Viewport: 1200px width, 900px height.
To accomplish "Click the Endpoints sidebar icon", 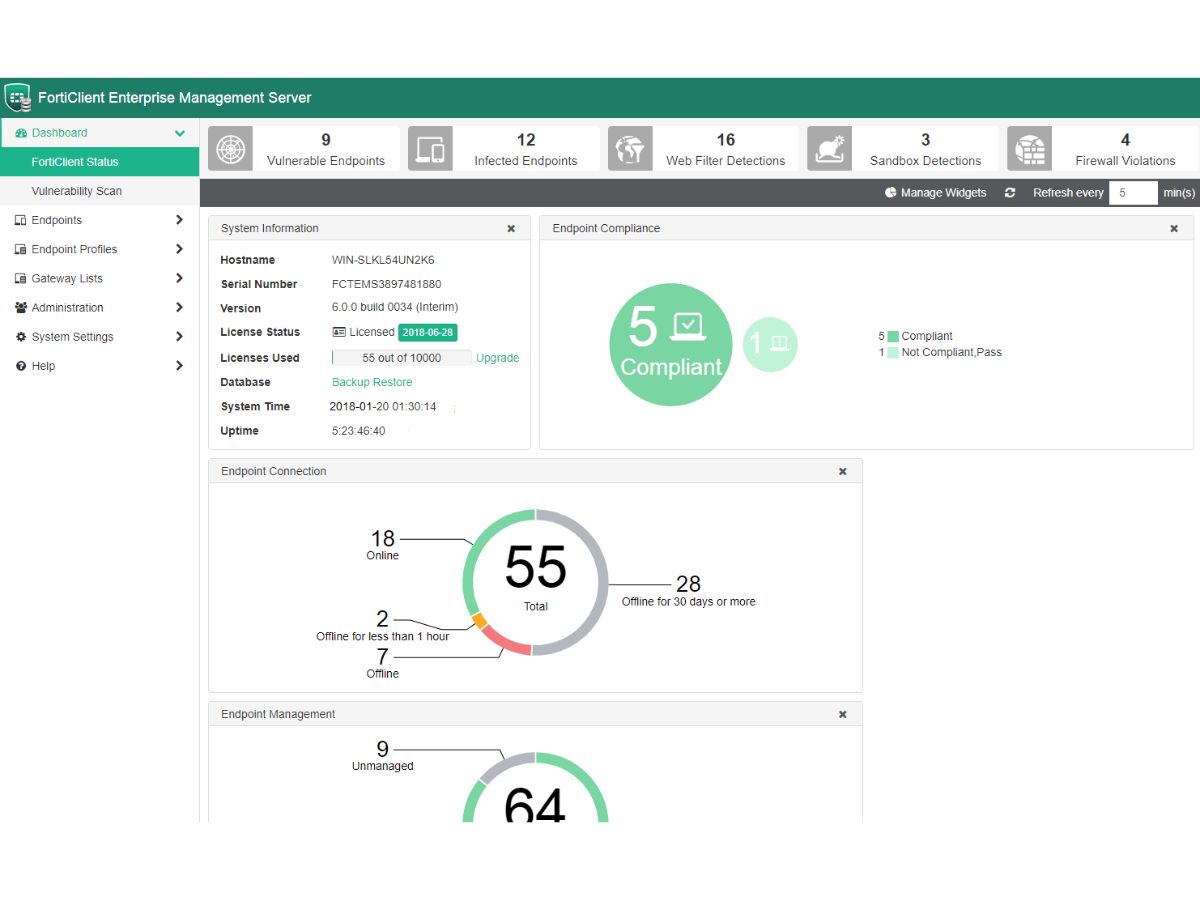I will (21, 220).
